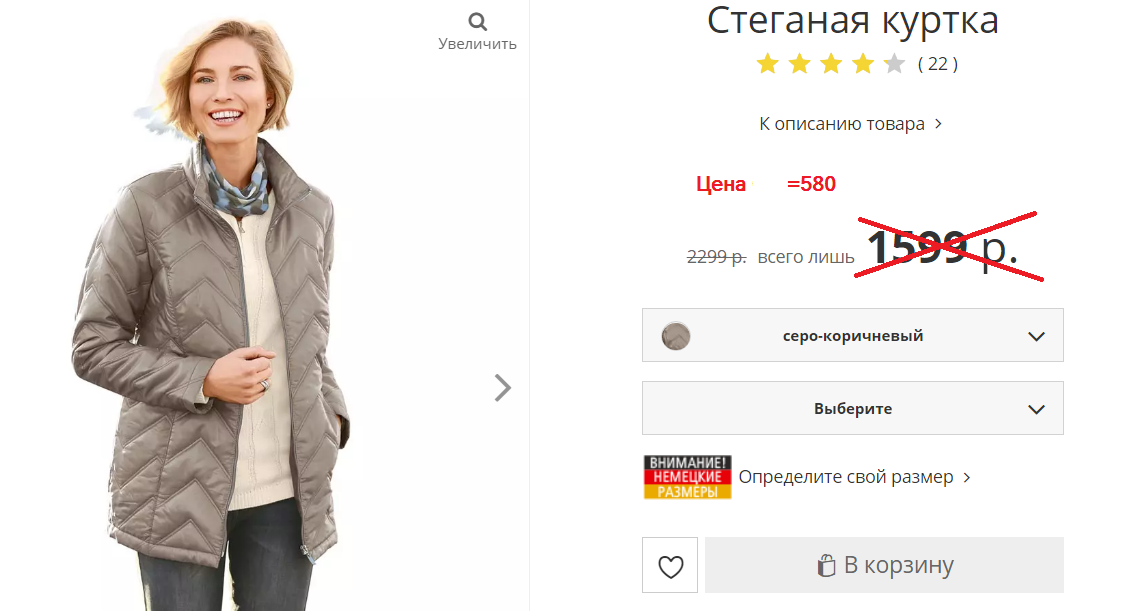
Task: Click the jacket product photo
Action: pos(216,310)
